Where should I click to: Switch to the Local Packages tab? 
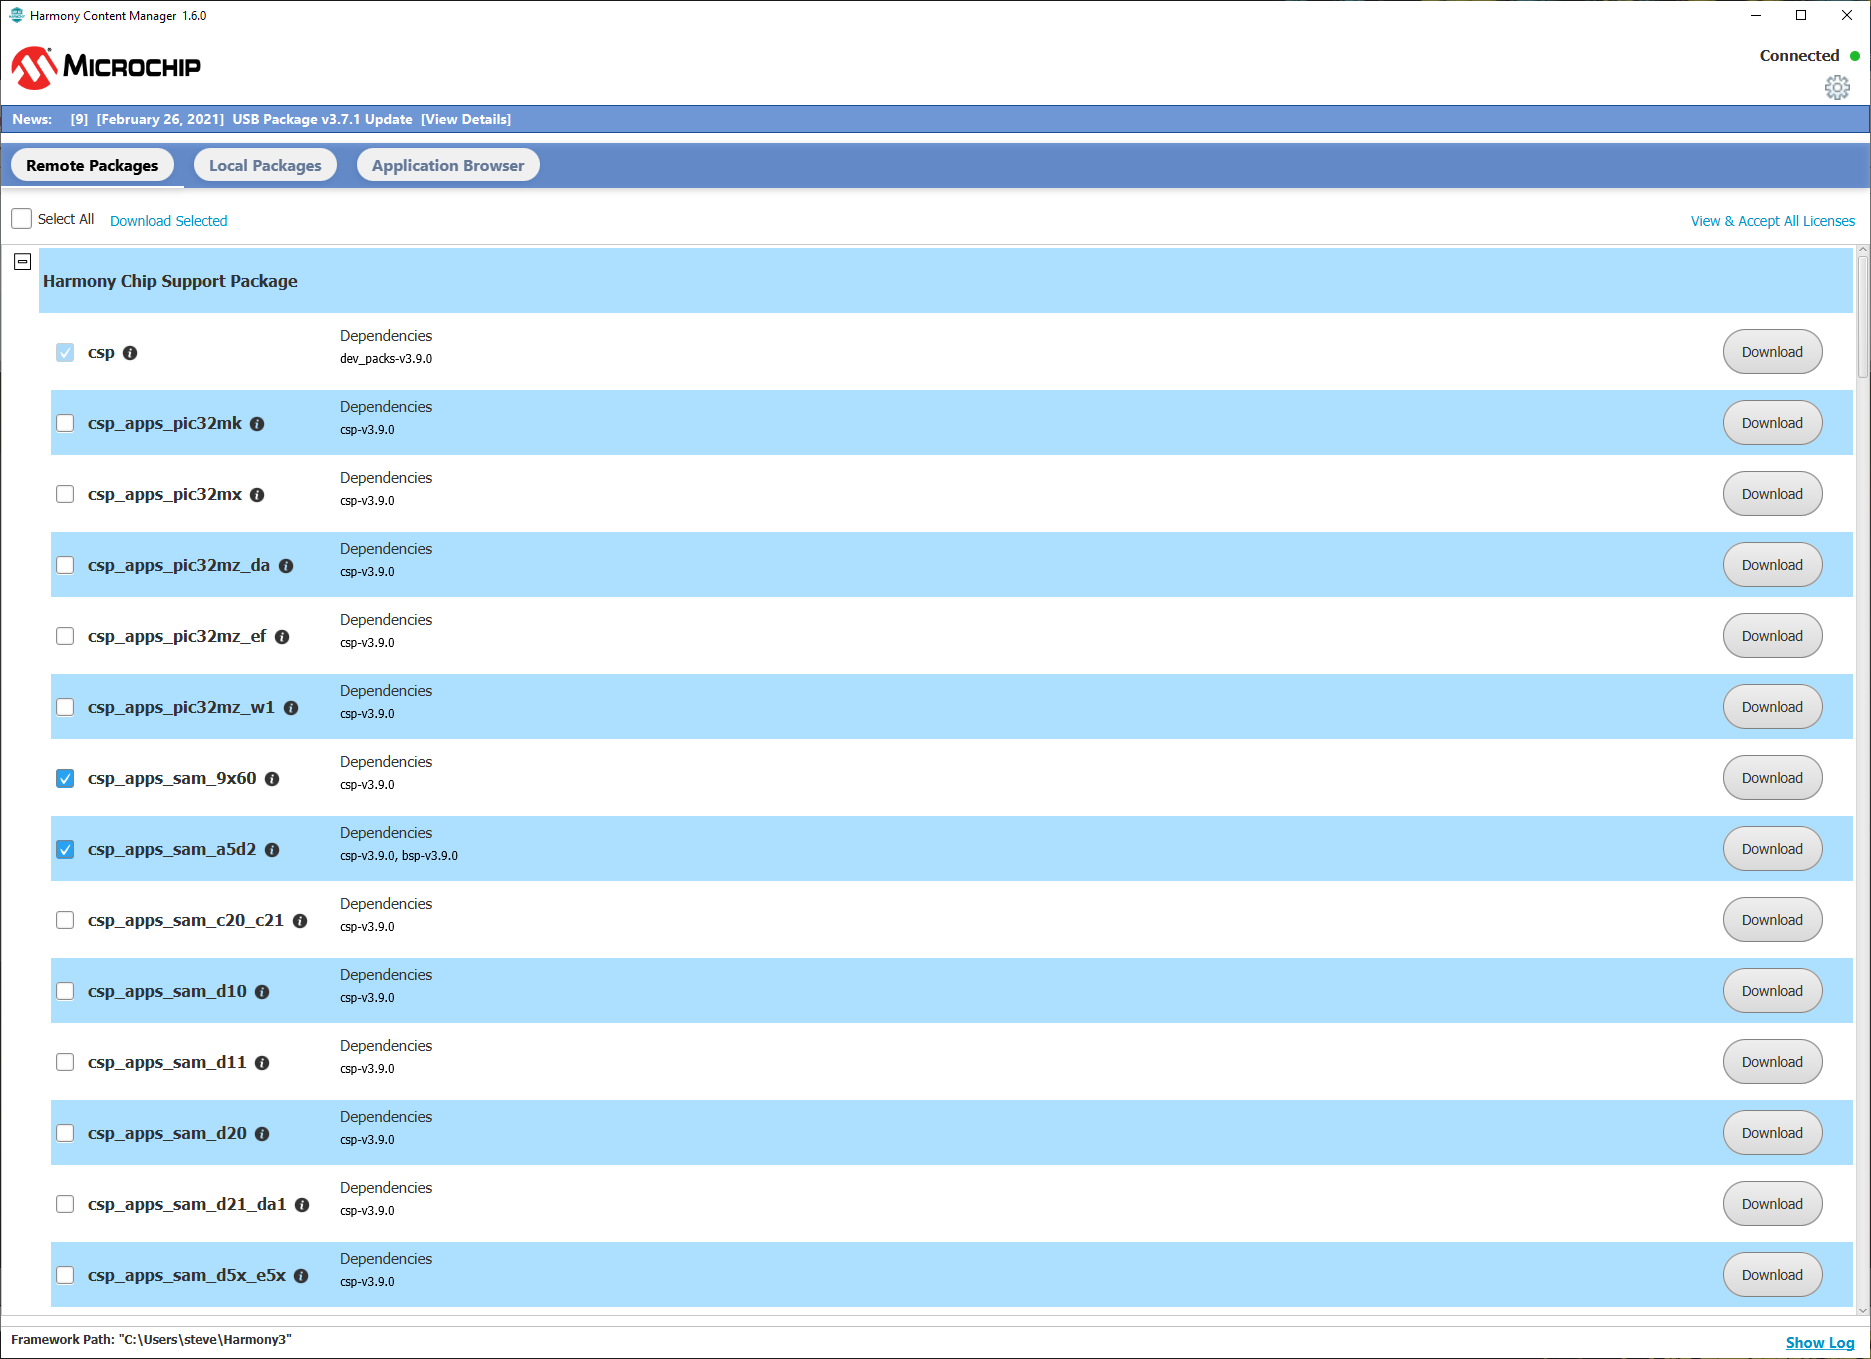(x=264, y=164)
